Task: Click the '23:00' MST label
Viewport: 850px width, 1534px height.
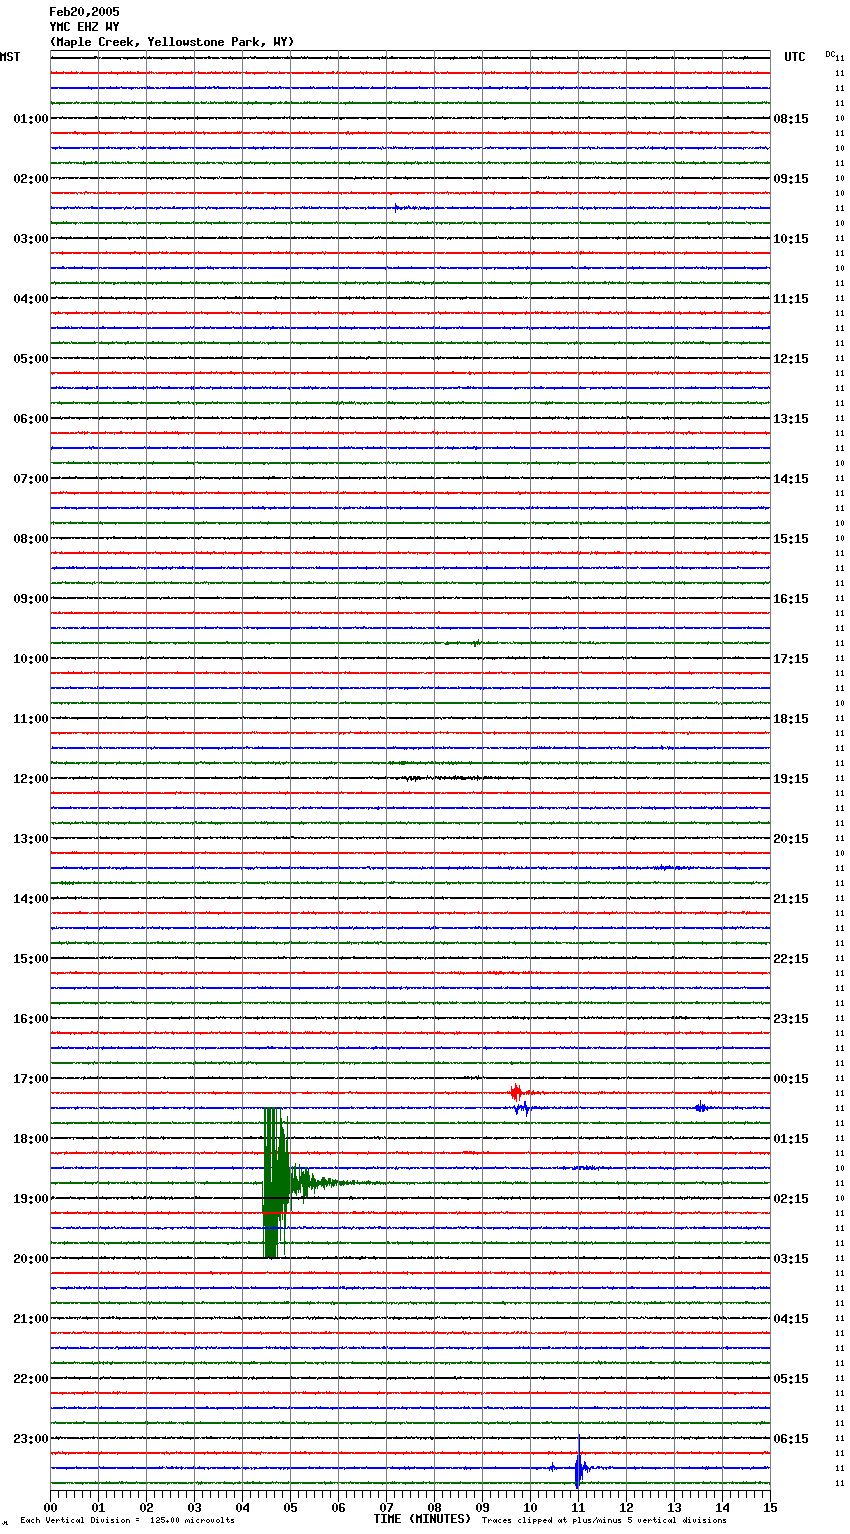Action: click(31, 1439)
